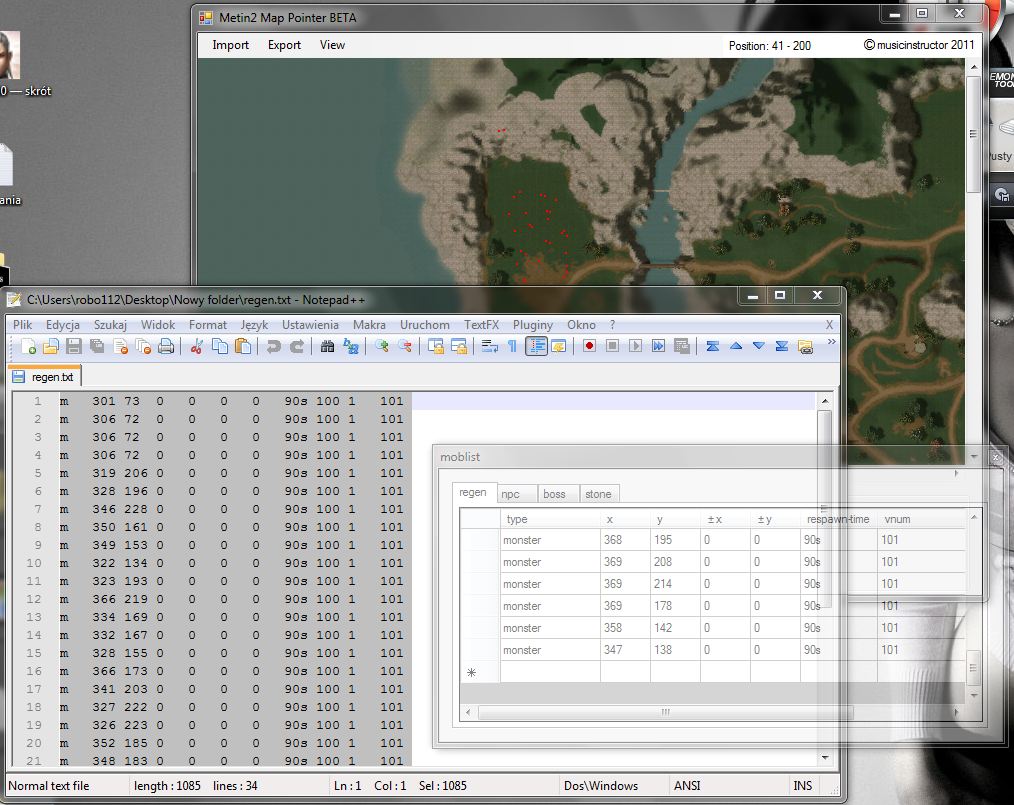Click the Save All toolbar icon
The width and height of the screenshot is (1014, 805).
point(97,347)
